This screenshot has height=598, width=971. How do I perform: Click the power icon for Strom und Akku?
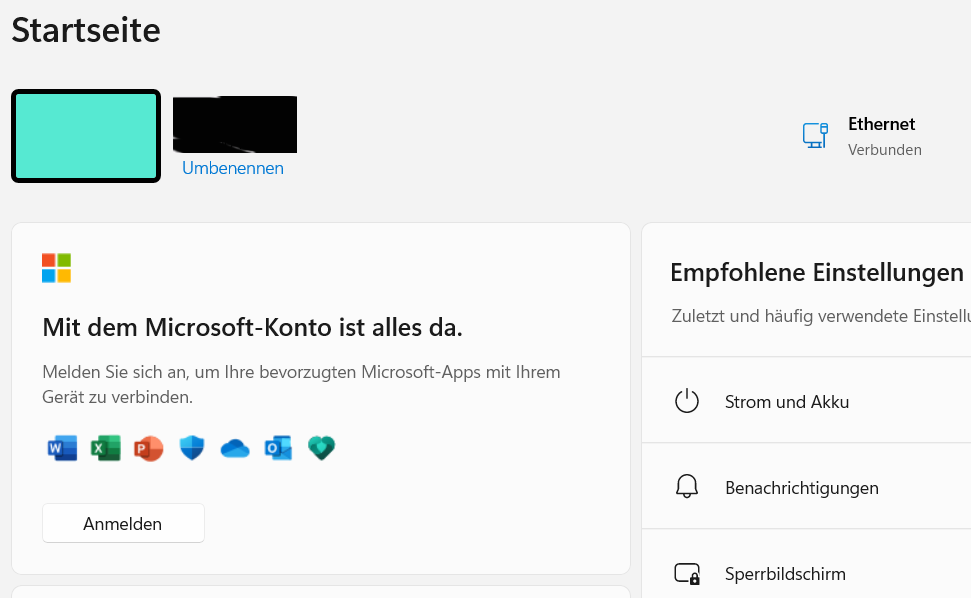pos(687,401)
